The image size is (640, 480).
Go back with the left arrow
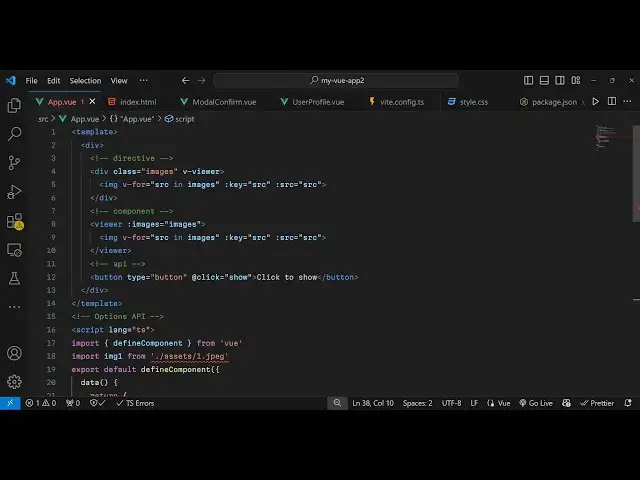[185, 80]
